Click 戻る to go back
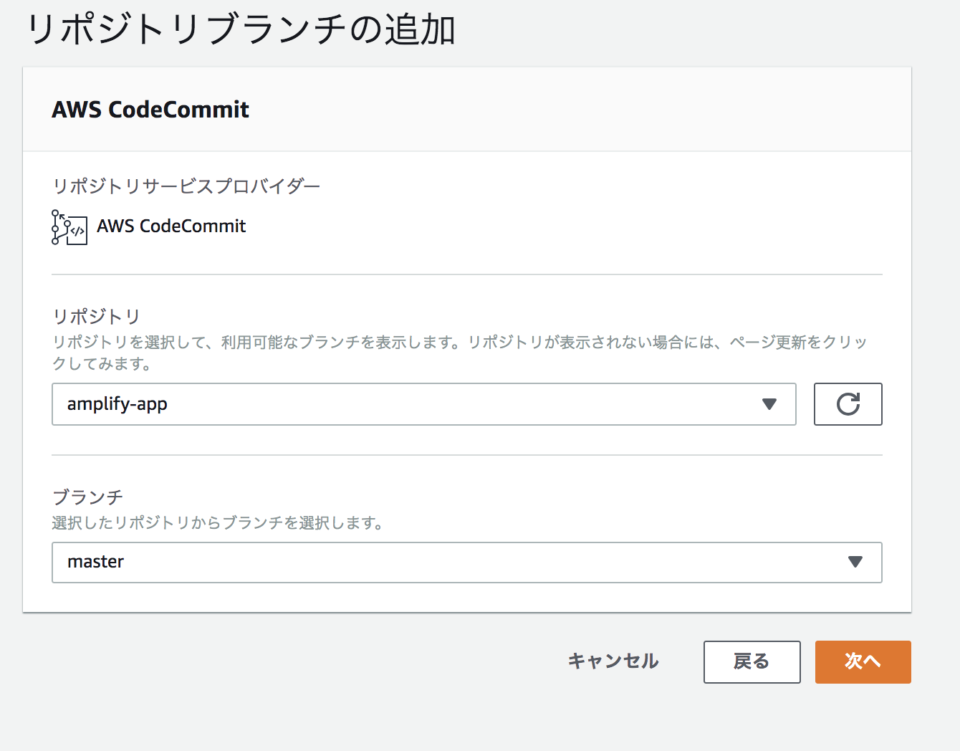 (x=752, y=661)
